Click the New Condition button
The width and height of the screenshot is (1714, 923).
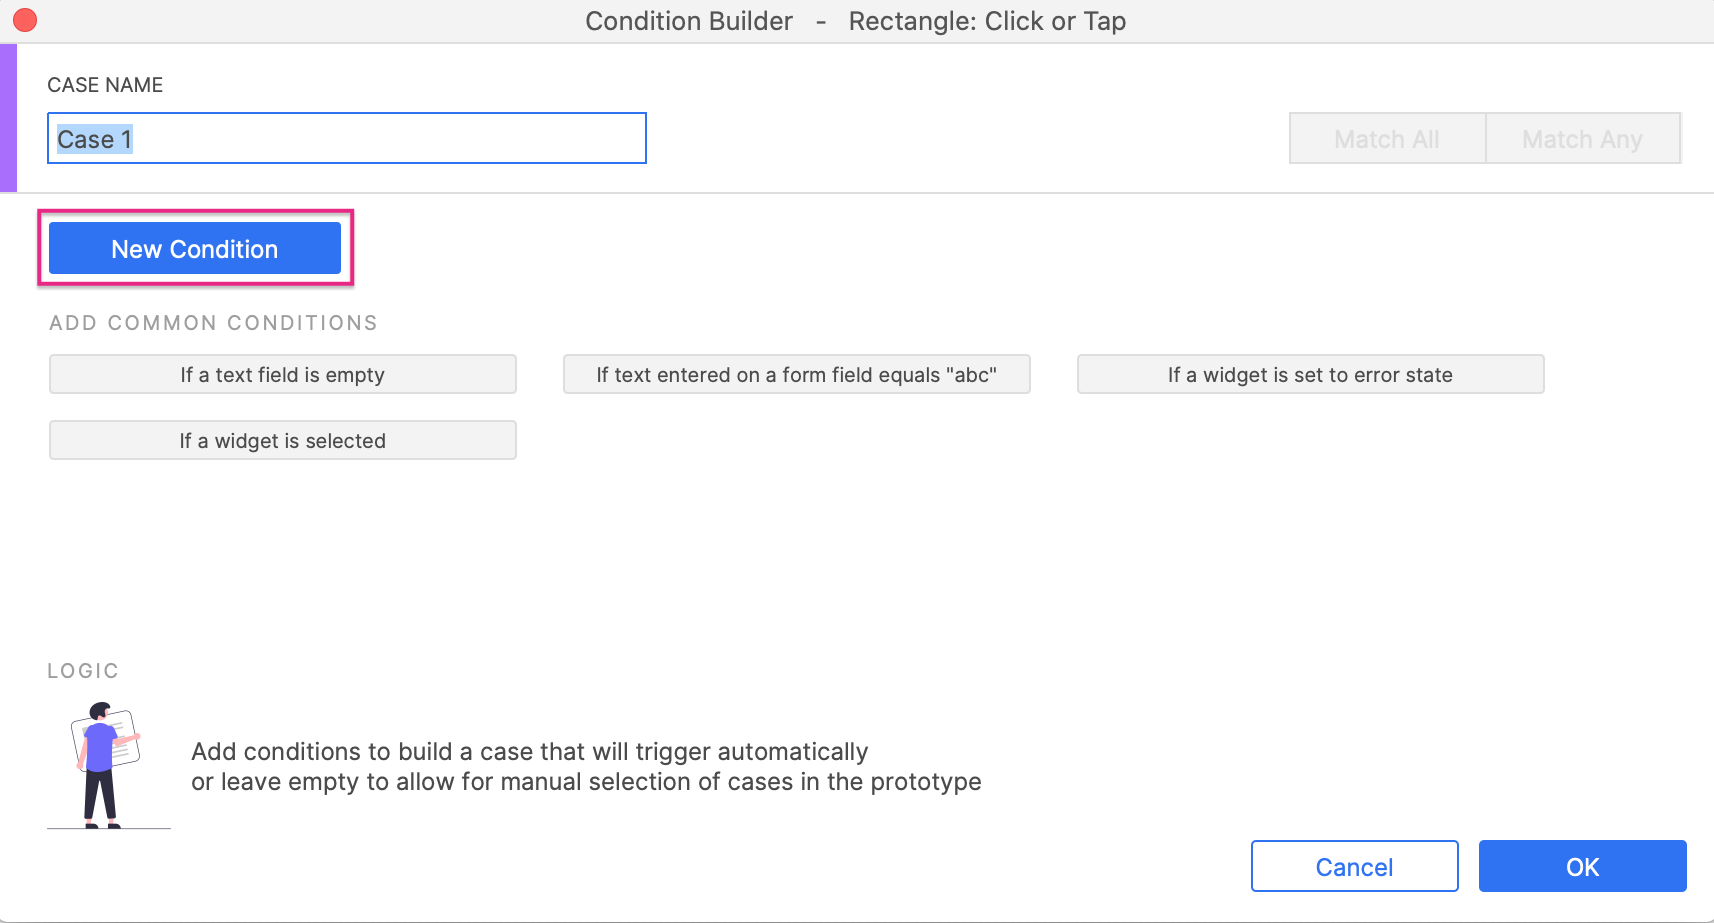click(x=195, y=249)
